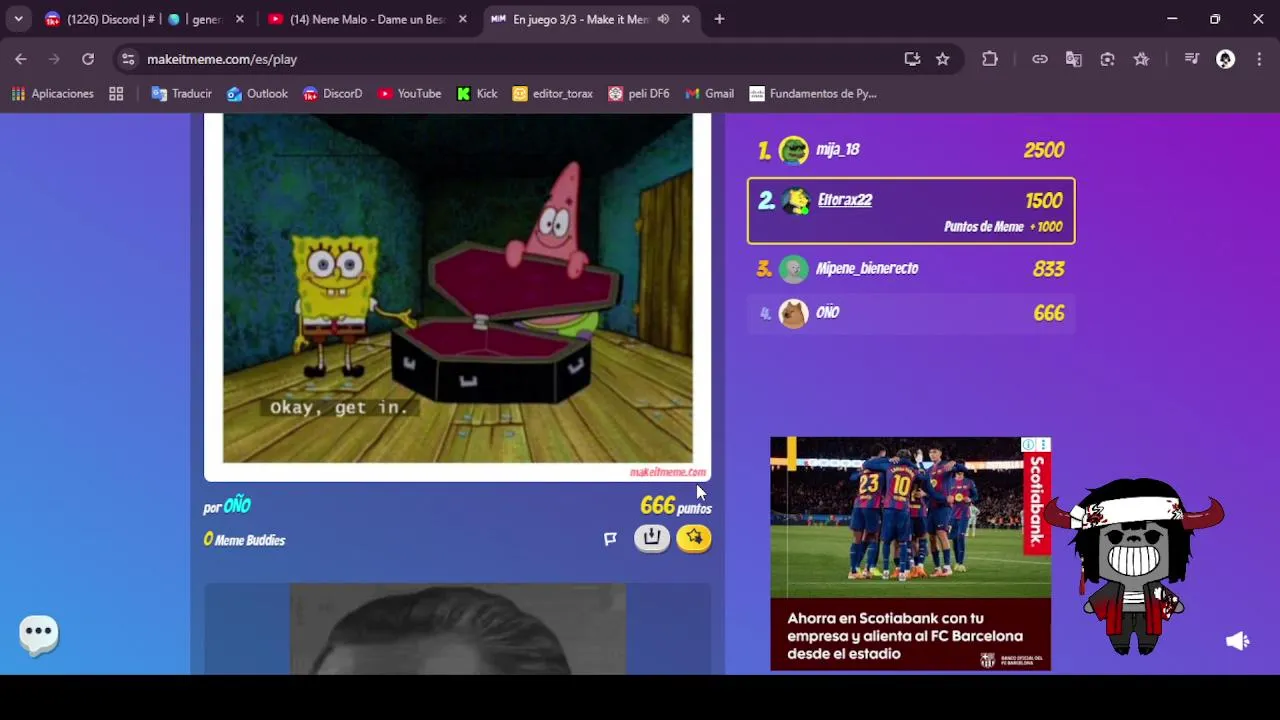Open the translate extension icon
1280x720 pixels.
pyautogui.click(x=1074, y=59)
